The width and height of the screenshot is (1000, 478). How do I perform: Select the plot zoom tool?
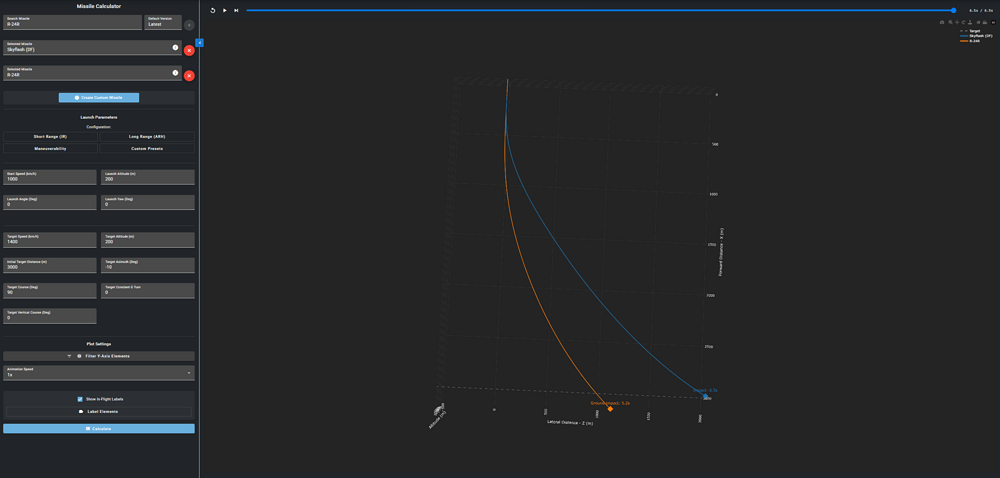950,22
